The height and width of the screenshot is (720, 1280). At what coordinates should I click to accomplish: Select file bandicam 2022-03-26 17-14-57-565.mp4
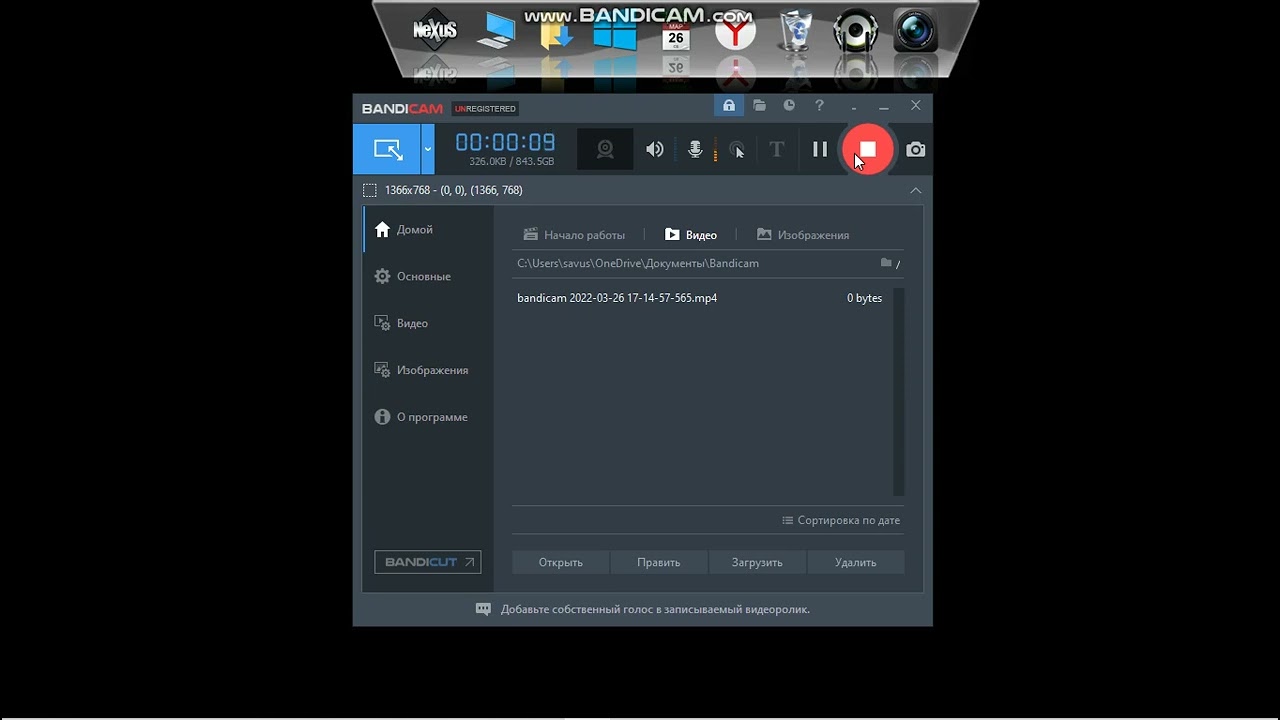pos(617,298)
